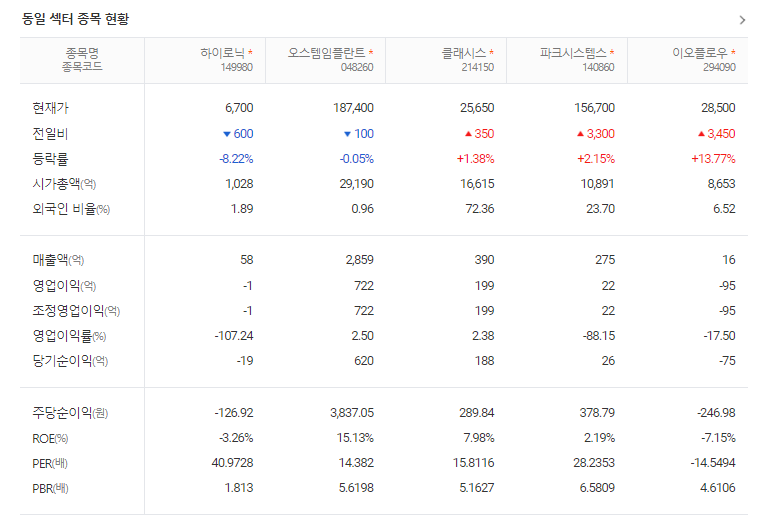The image size is (762, 517).
Task: Click sales value 2,859
Action: pos(360,260)
